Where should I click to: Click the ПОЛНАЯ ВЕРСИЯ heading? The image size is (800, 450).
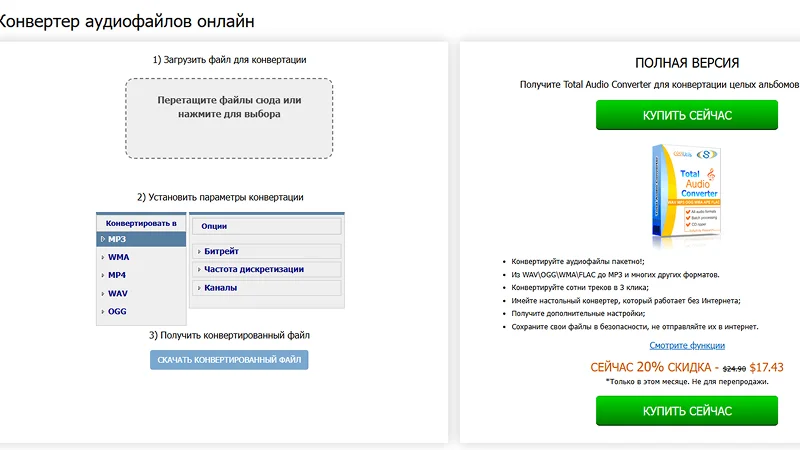687,63
